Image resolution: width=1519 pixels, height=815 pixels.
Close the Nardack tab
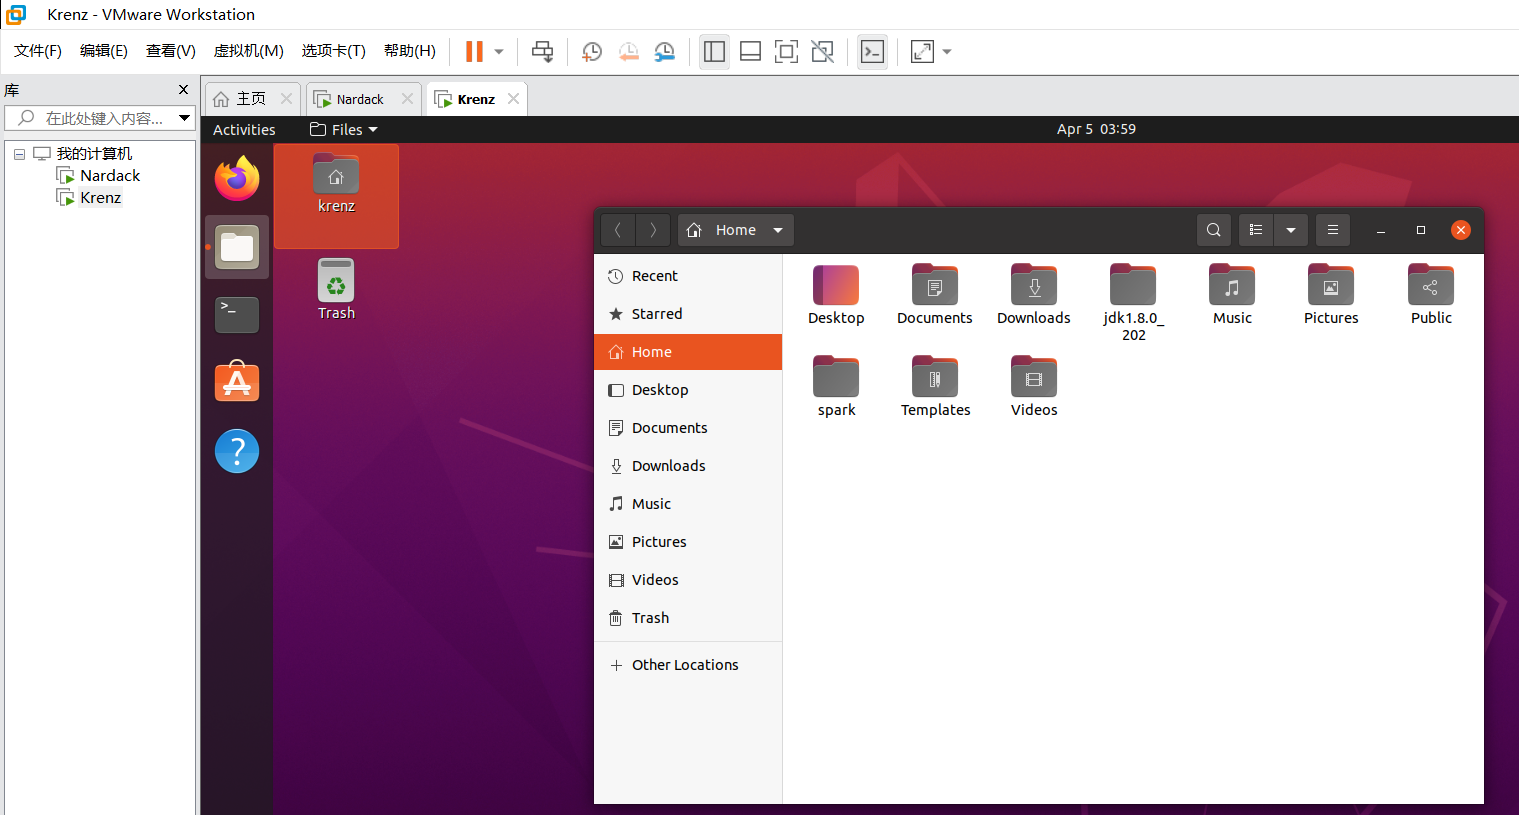click(x=407, y=99)
